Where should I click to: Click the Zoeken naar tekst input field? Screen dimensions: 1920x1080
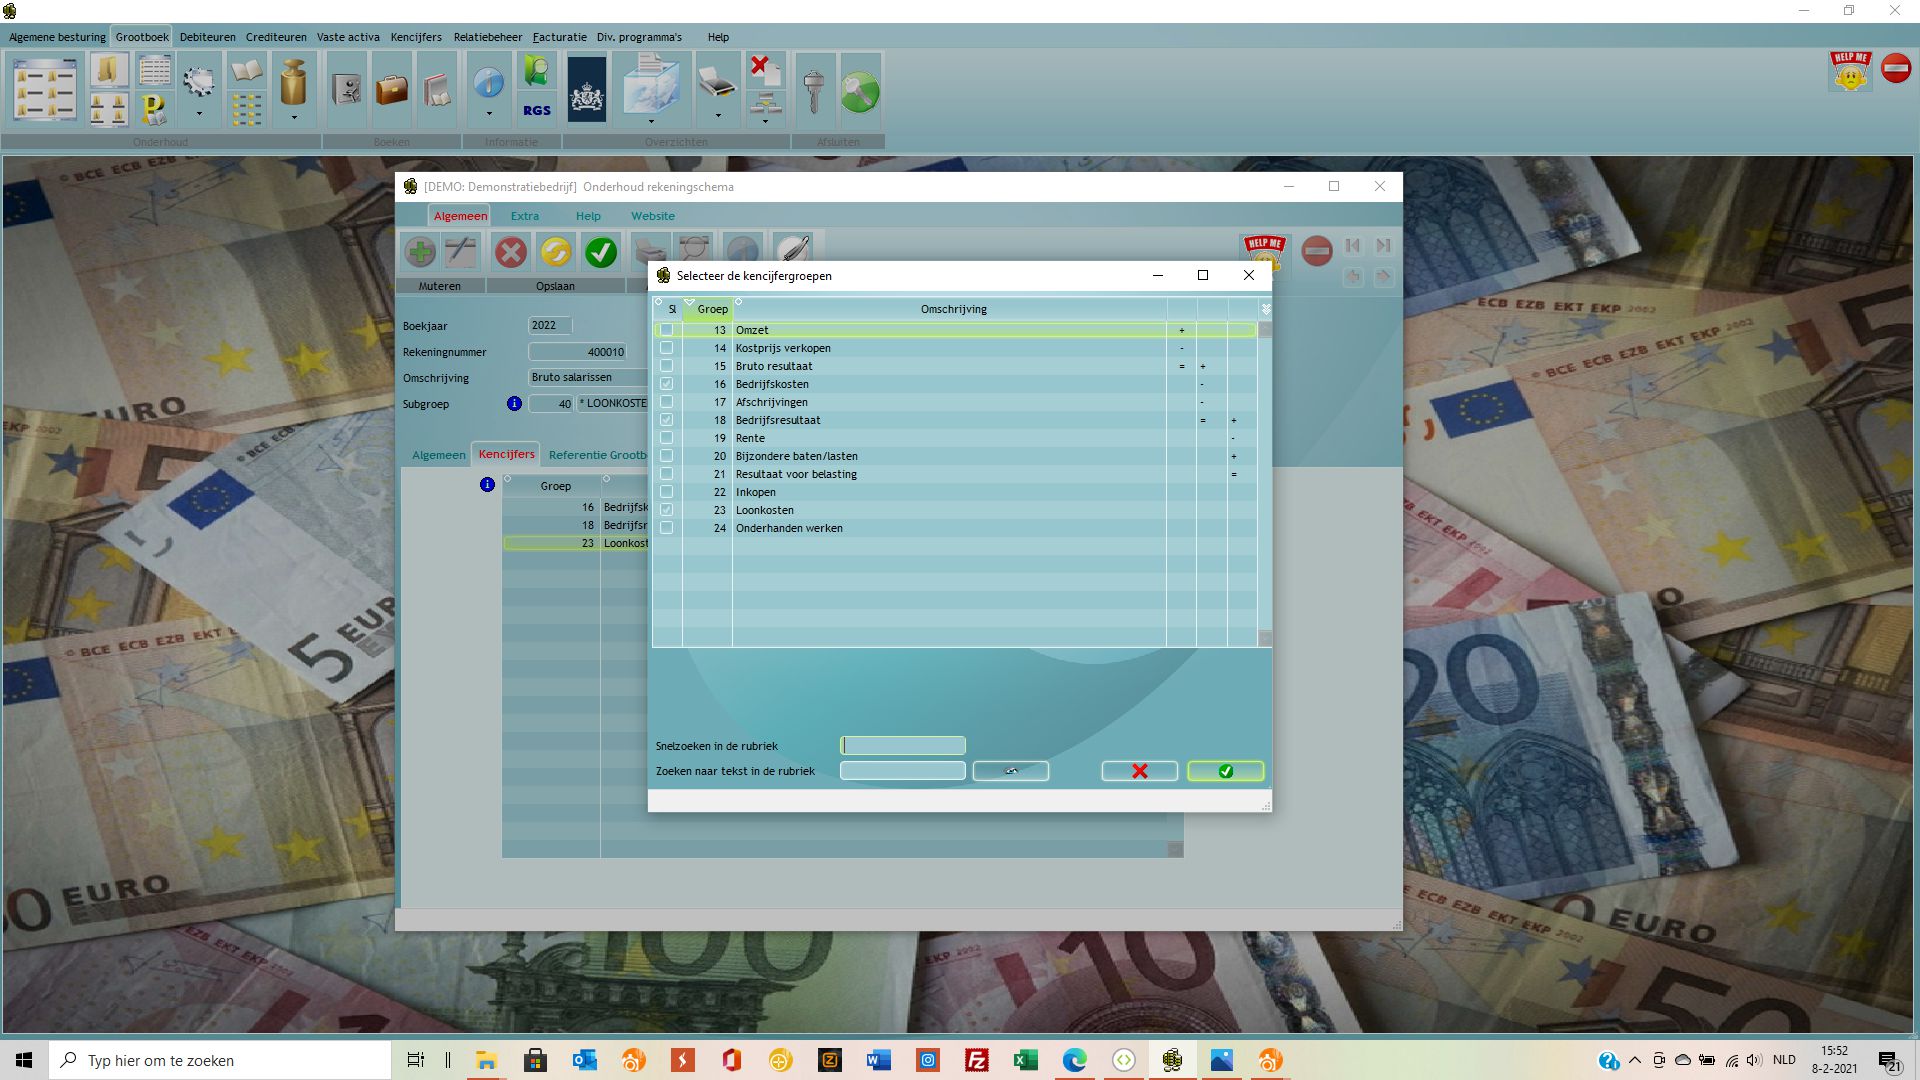tap(903, 771)
